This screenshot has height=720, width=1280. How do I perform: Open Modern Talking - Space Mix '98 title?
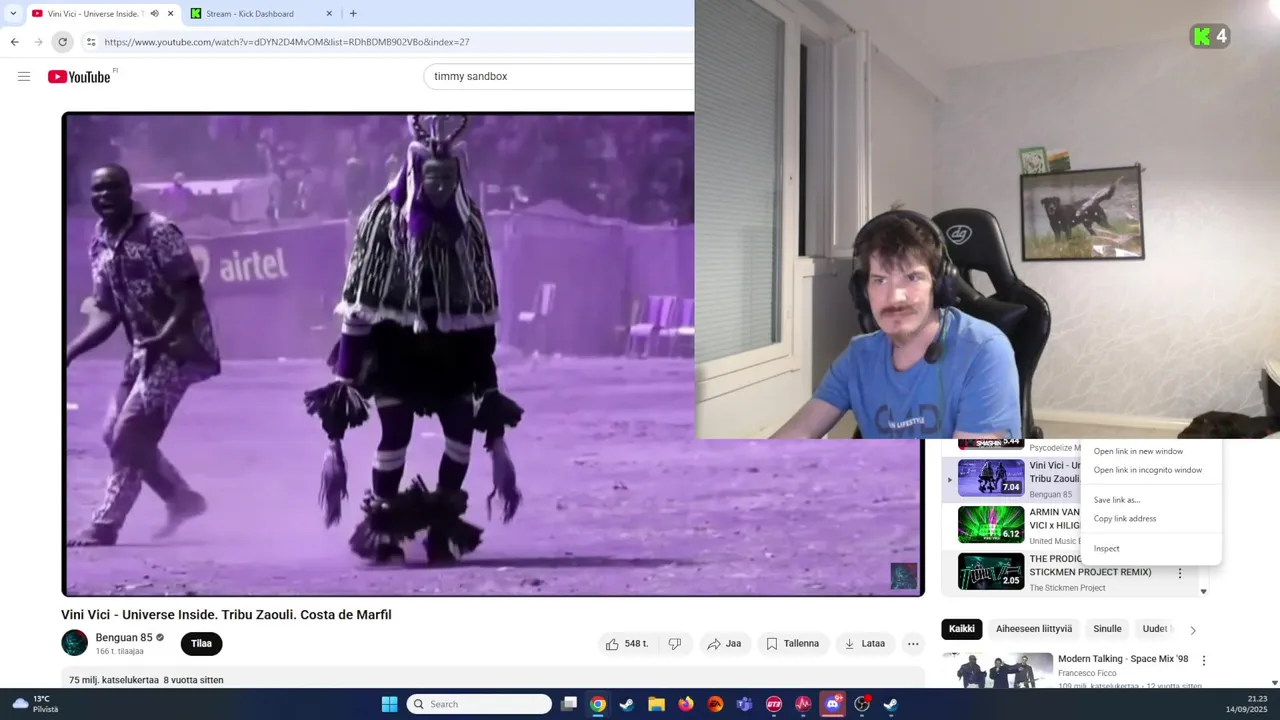point(1123,659)
